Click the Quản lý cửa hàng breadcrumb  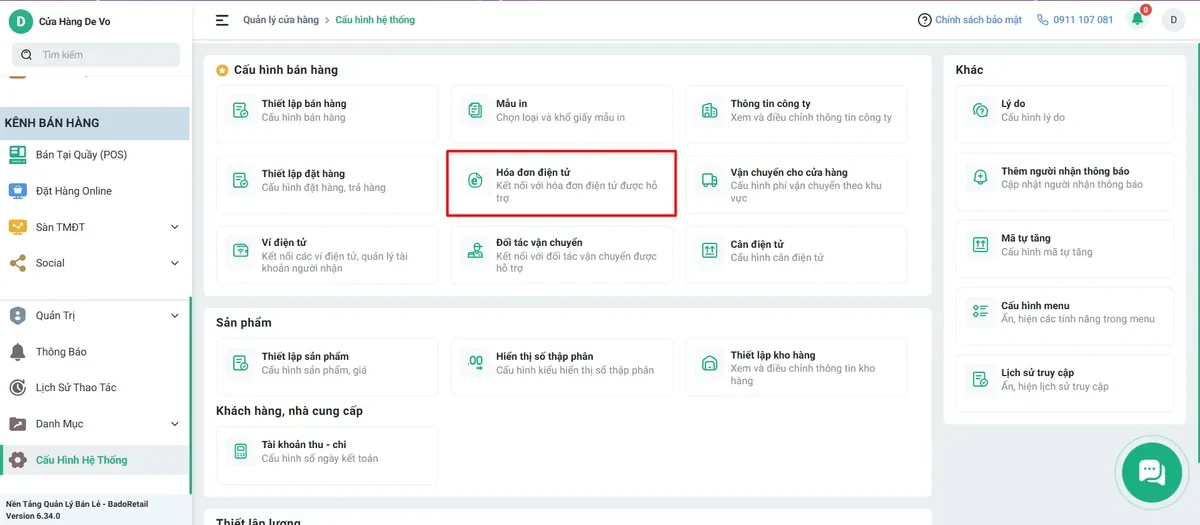pyautogui.click(x=279, y=20)
